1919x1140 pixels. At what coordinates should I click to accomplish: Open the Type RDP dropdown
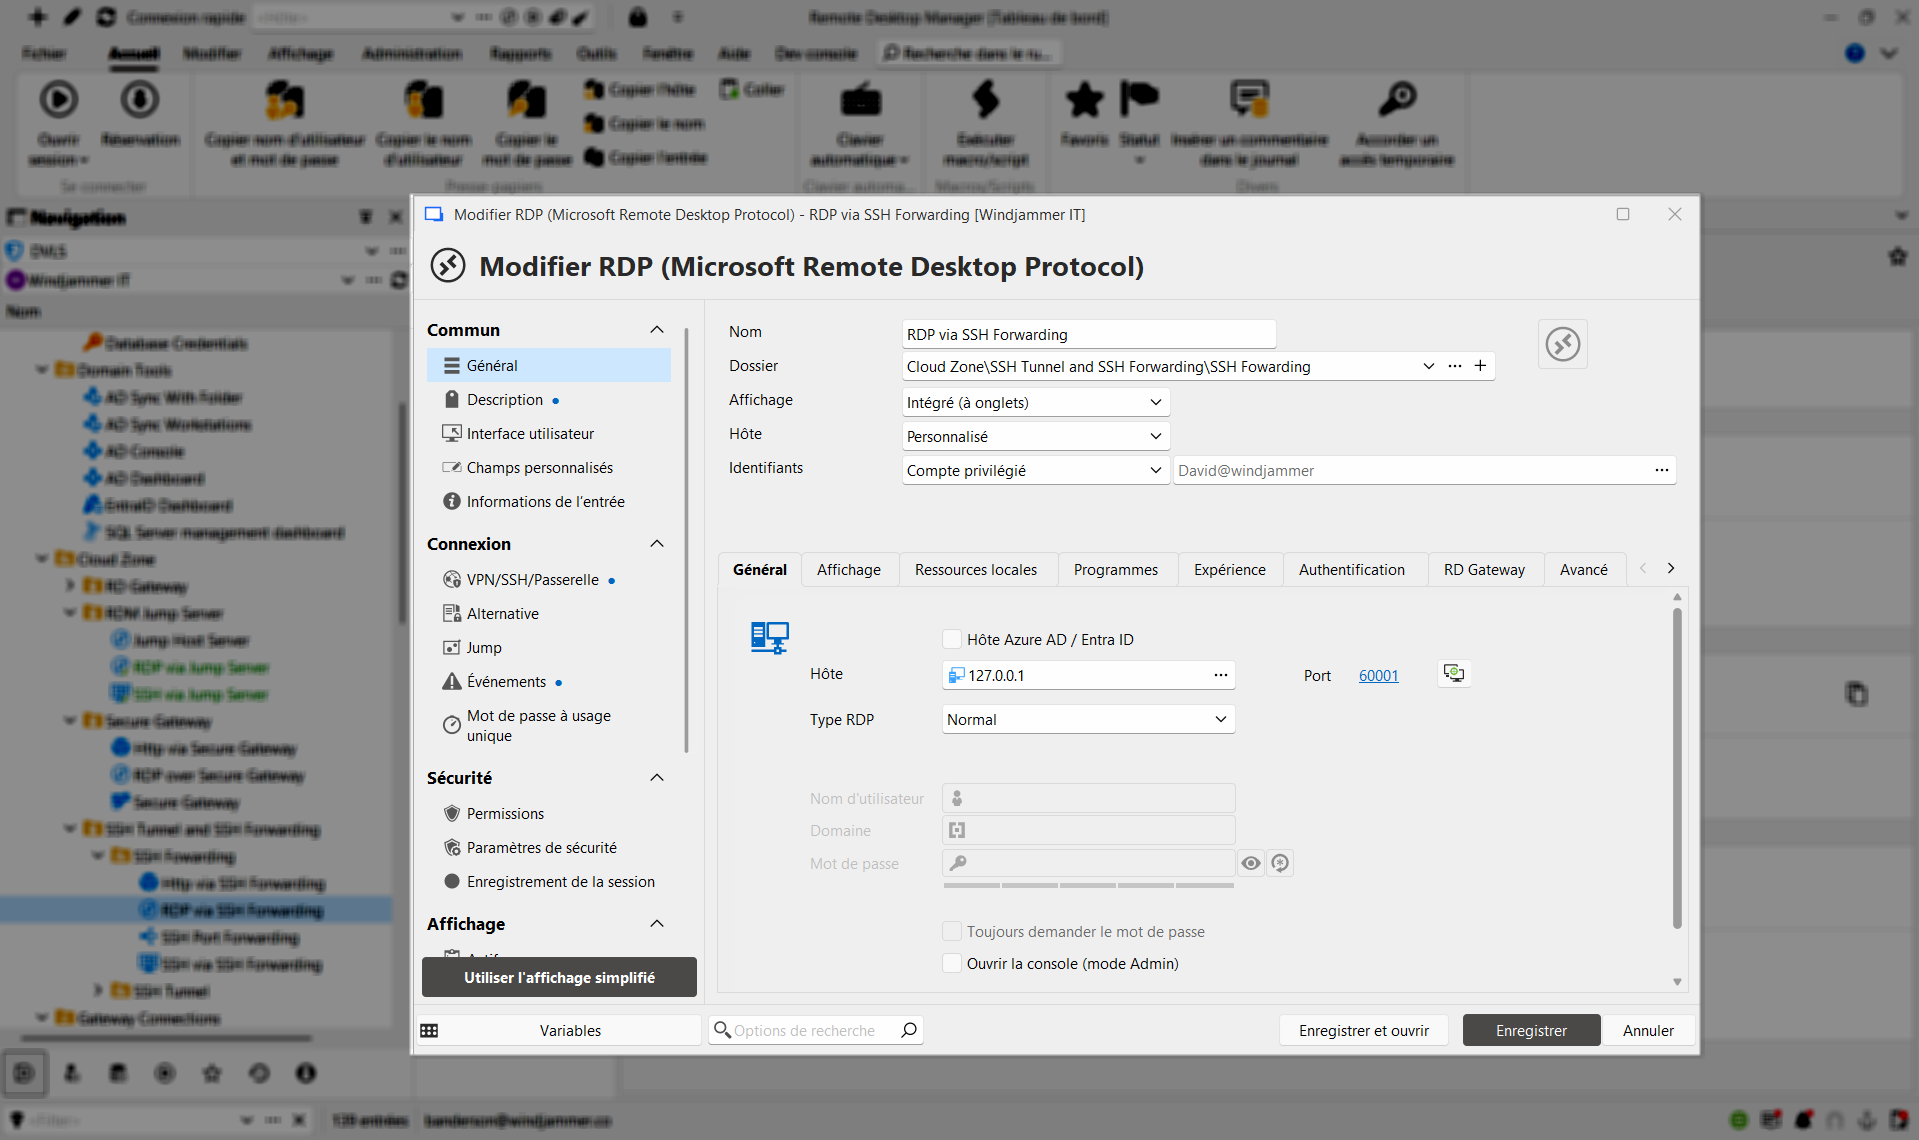coord(1088,719)
